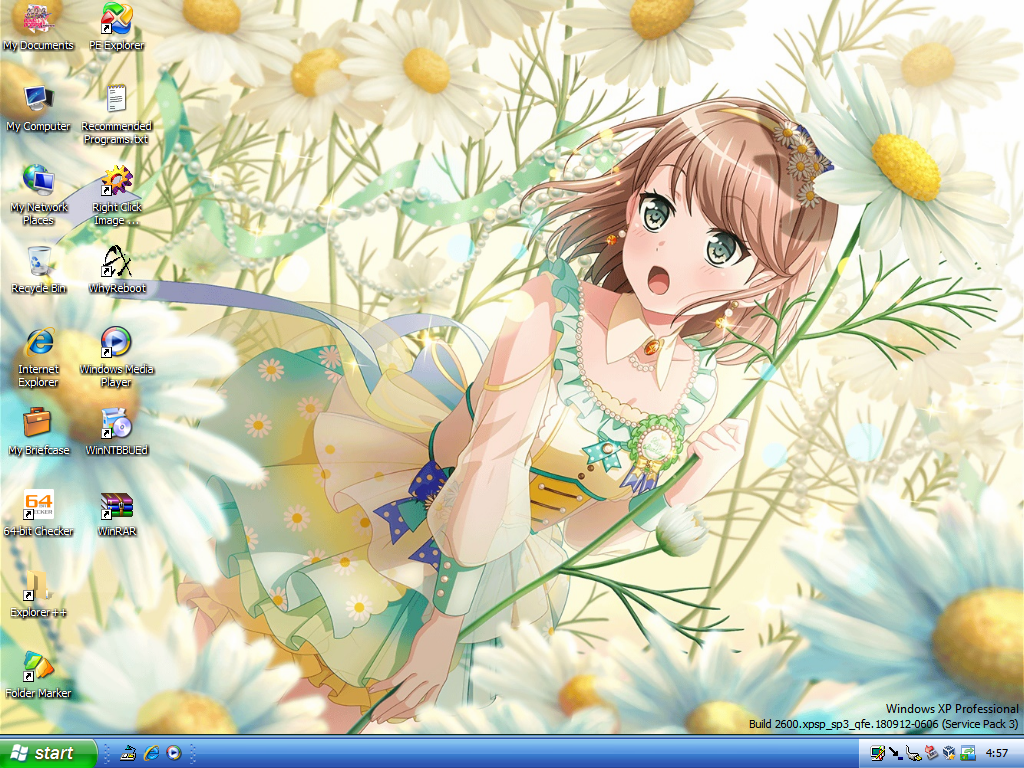
Task: Select the Windows Media Player desktop icon
Action: click(x=116, y=358)
